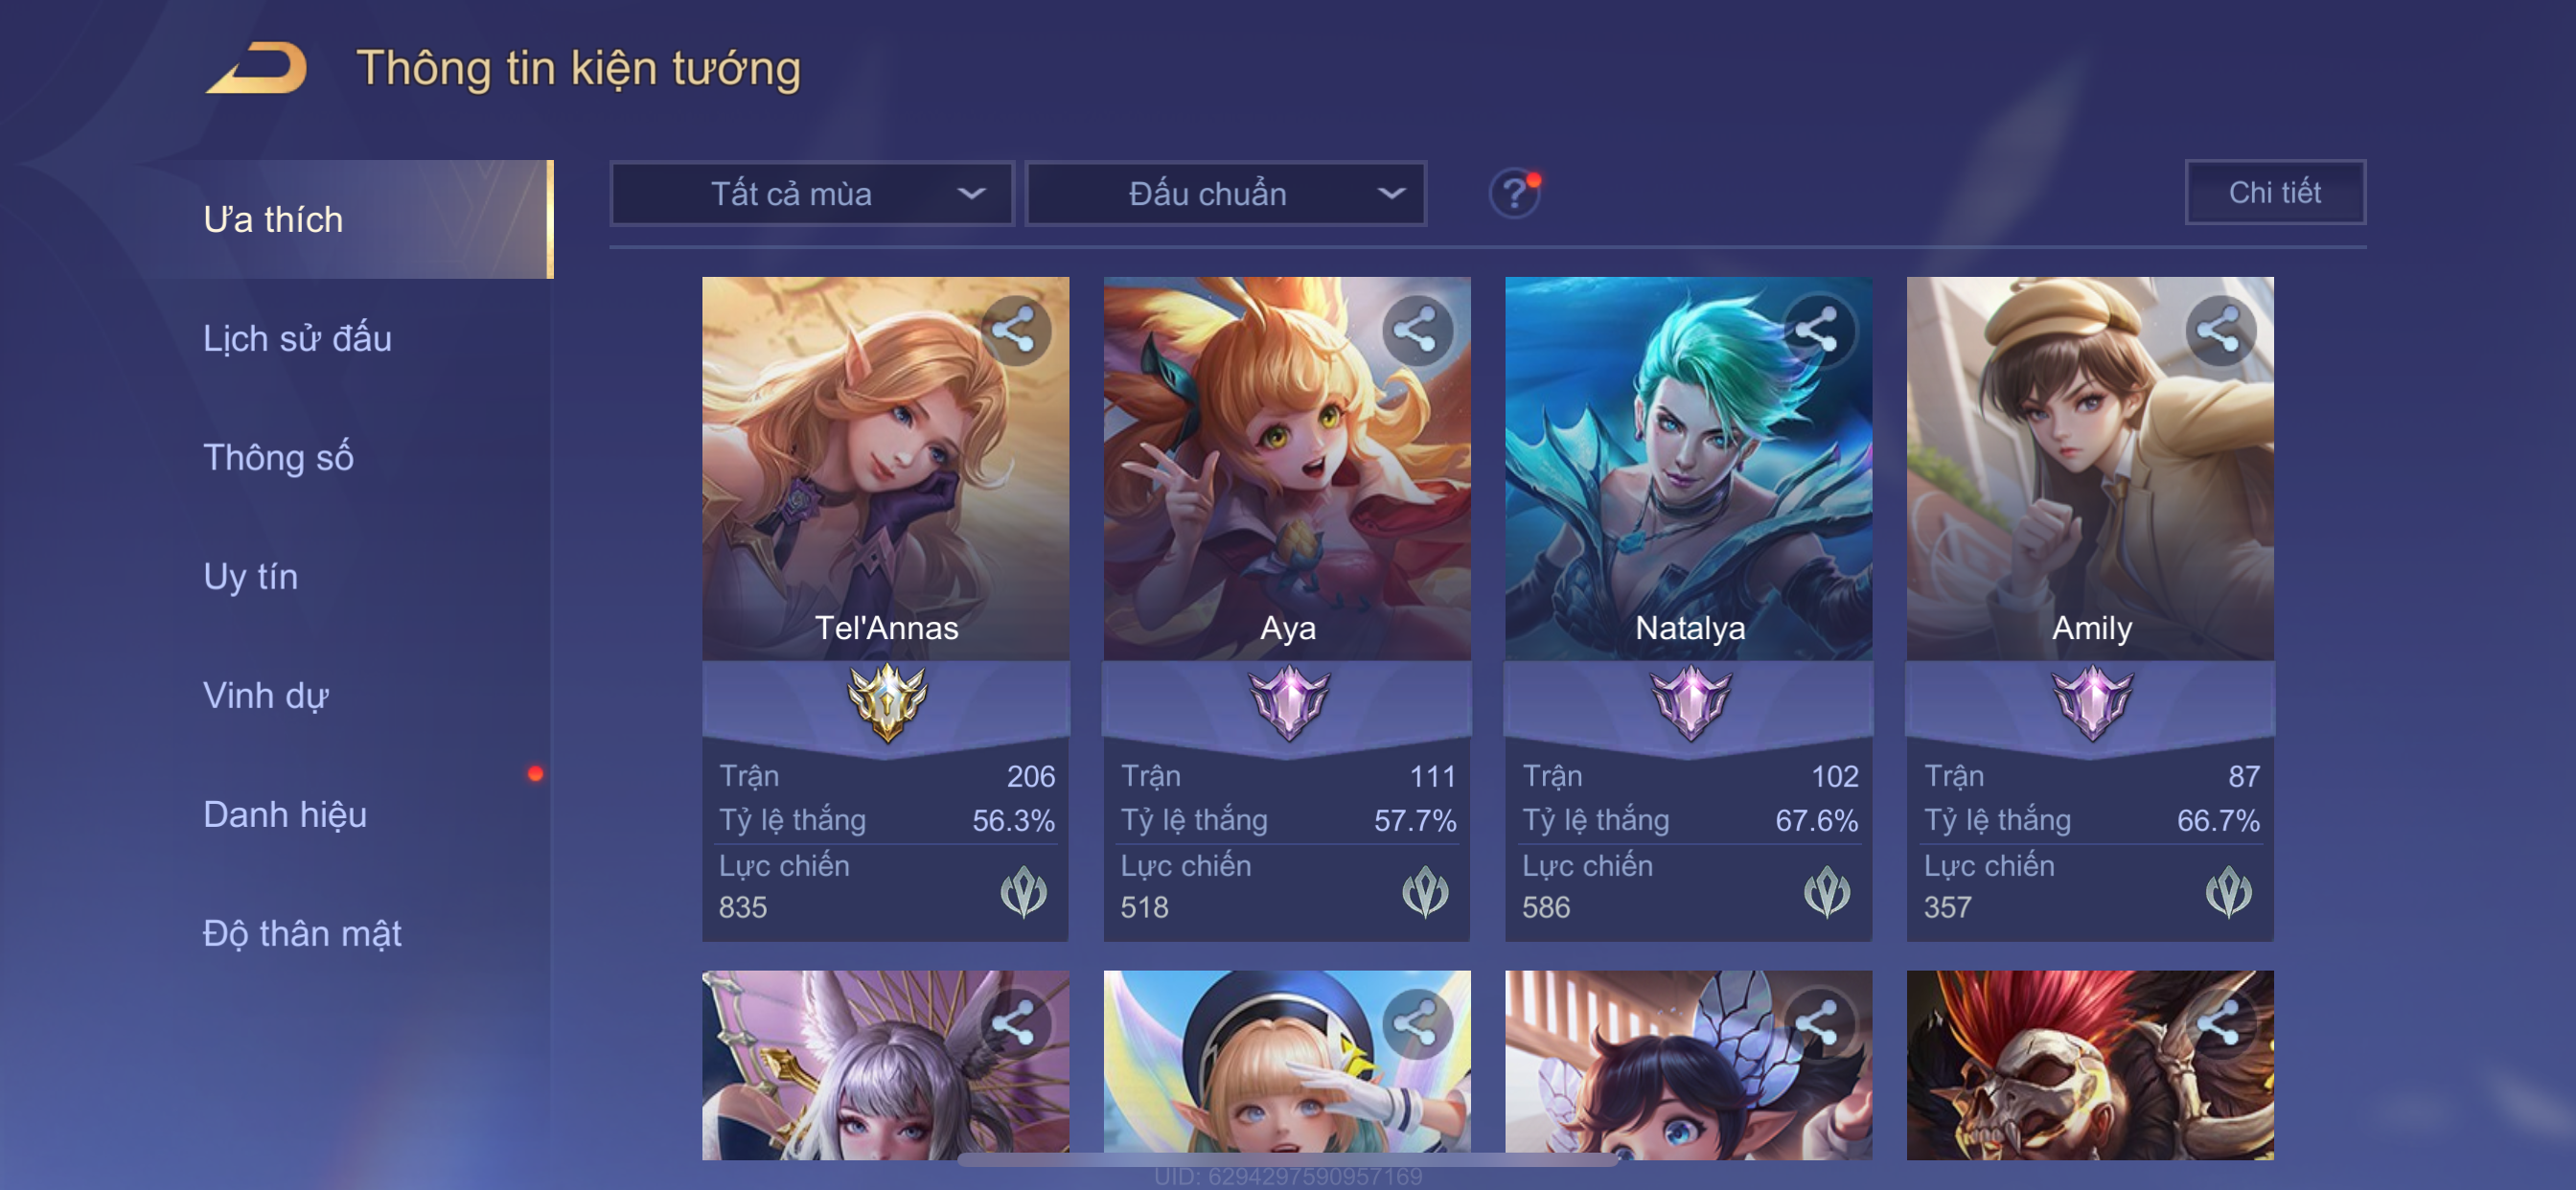This screenshot has width=2576, height=1190.
Task: Share the Natalya hero card
Action: [1818, 330]
